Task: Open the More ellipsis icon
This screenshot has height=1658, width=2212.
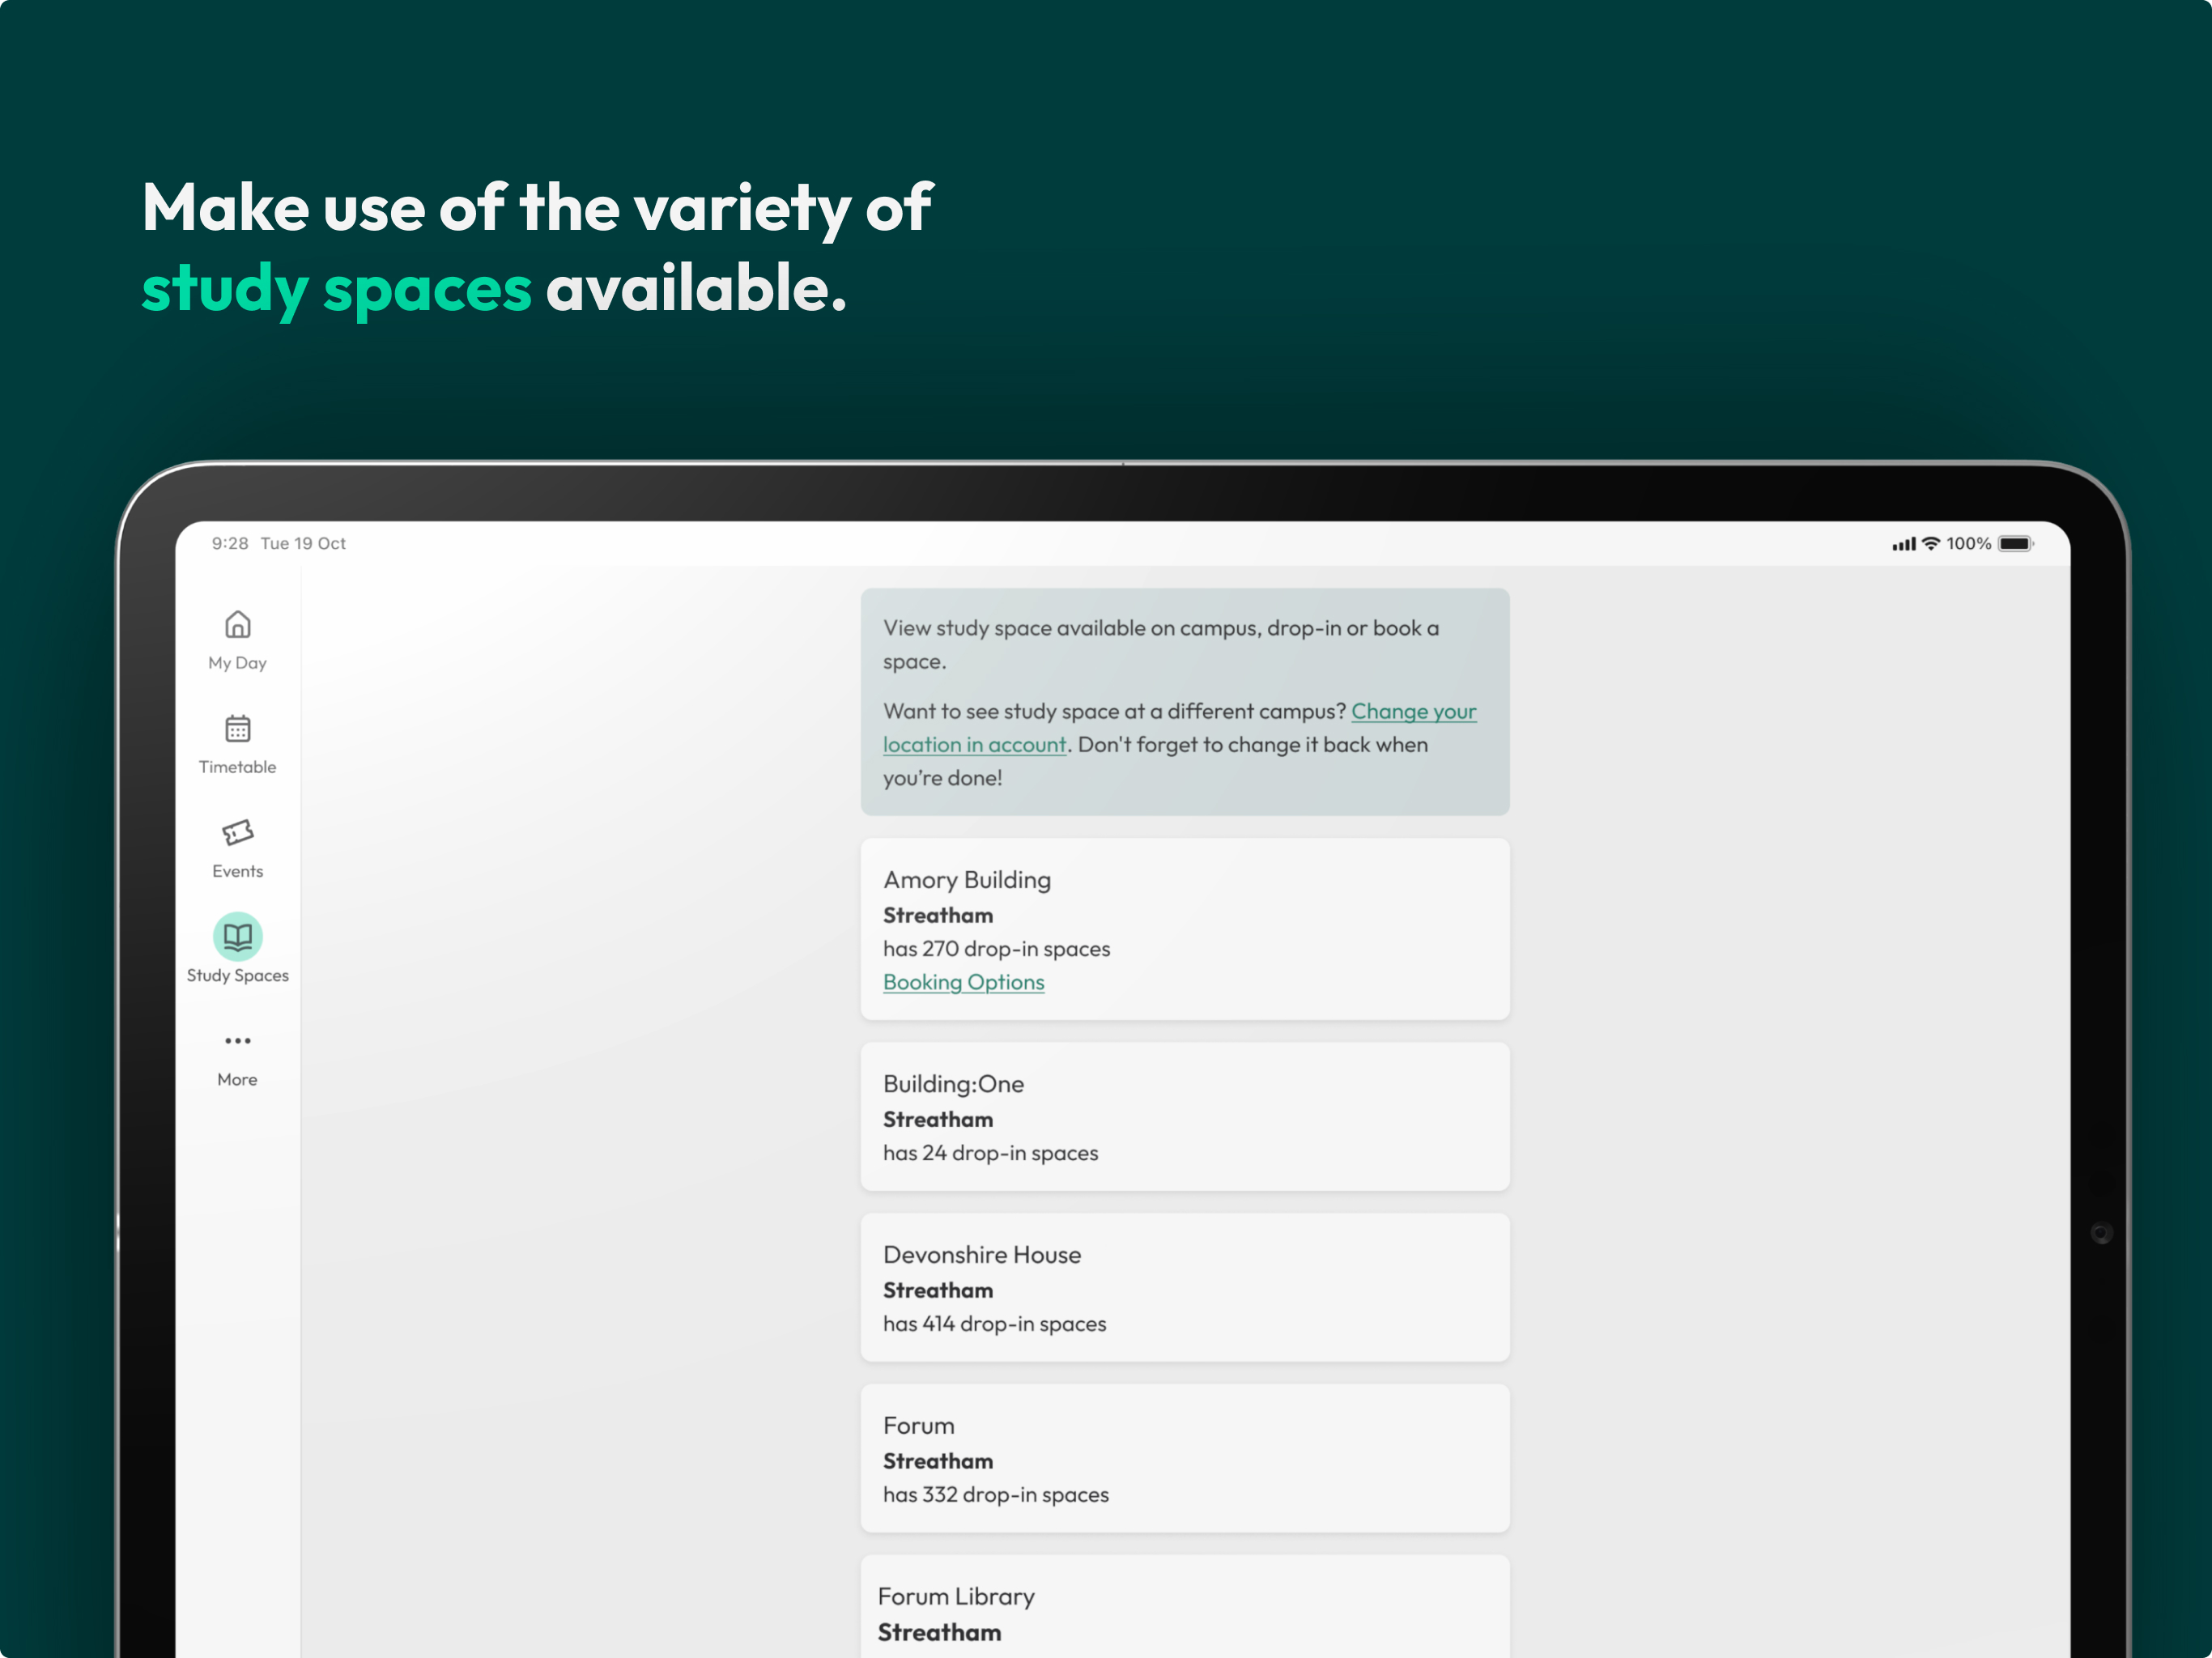Action: pyautogui.click(x=237, y=1040)
